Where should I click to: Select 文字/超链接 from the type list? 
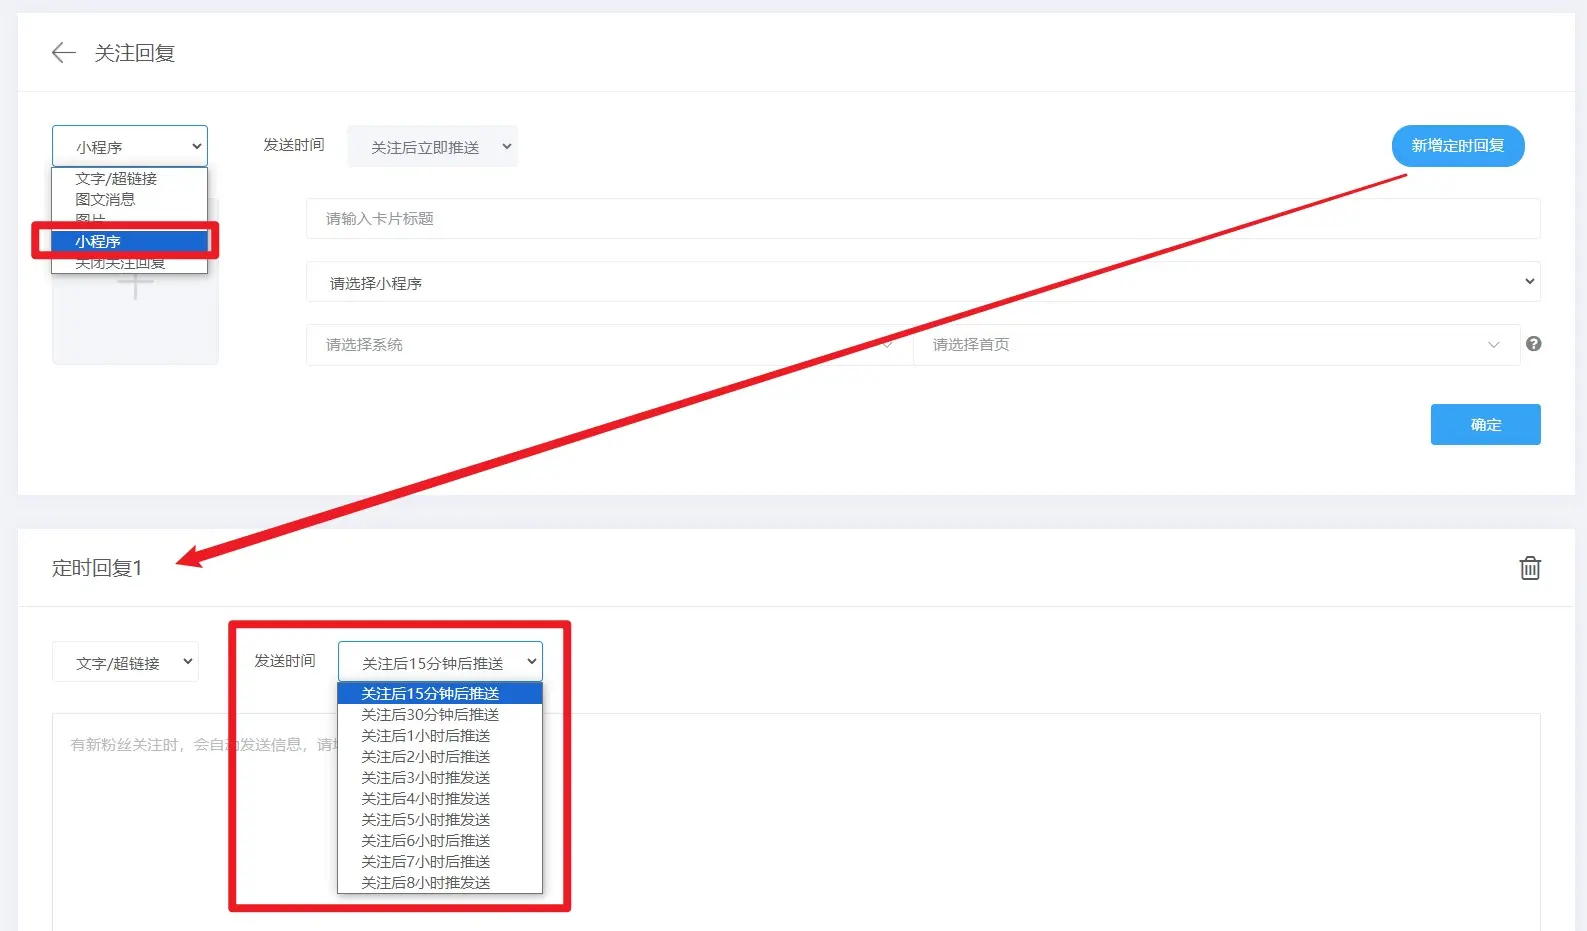(x=116, y=179)
